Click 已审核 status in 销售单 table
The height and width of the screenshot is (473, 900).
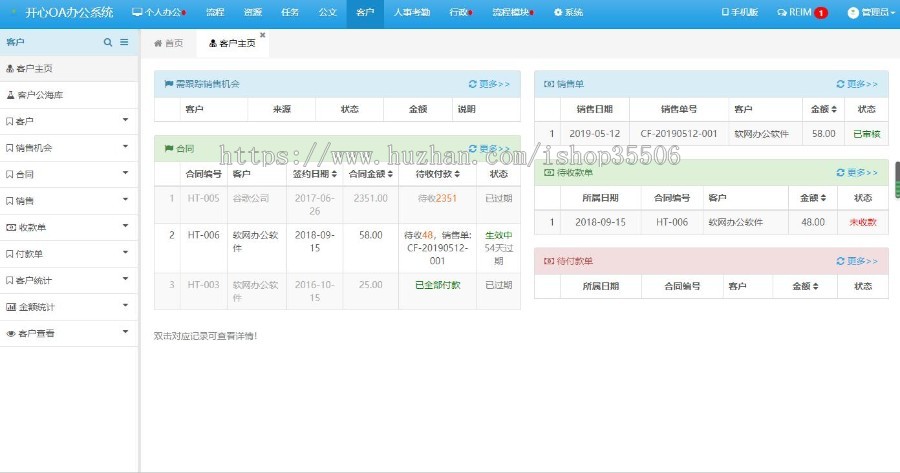pyautogui.click(x=866, y=134)
